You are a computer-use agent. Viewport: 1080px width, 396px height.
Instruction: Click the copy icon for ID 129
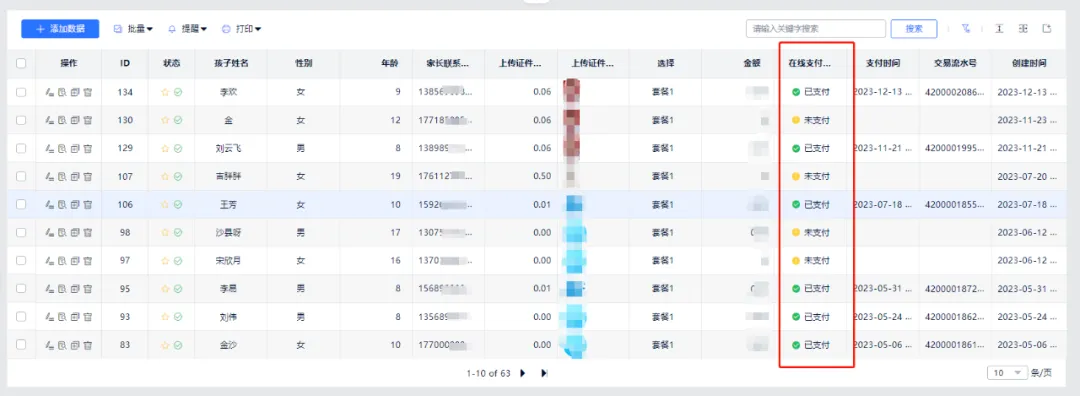click(75, 148)
